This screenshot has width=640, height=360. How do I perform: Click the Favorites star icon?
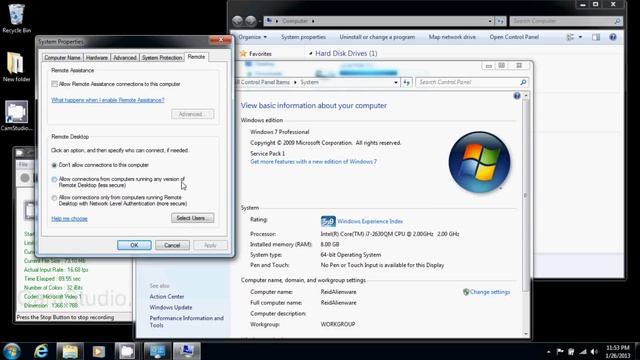click(243, 53)
